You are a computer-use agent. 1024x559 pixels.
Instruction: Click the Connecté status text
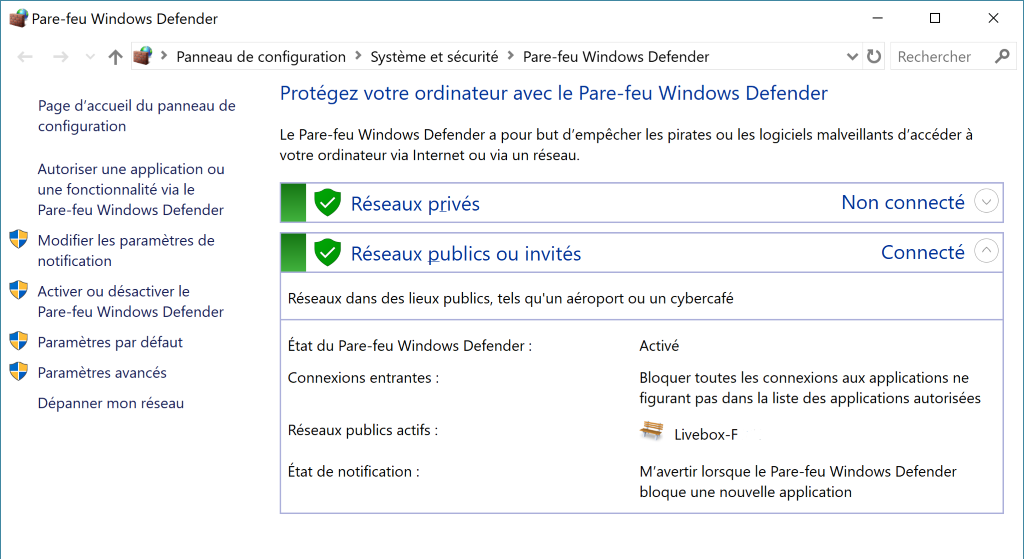click(922, 252)
